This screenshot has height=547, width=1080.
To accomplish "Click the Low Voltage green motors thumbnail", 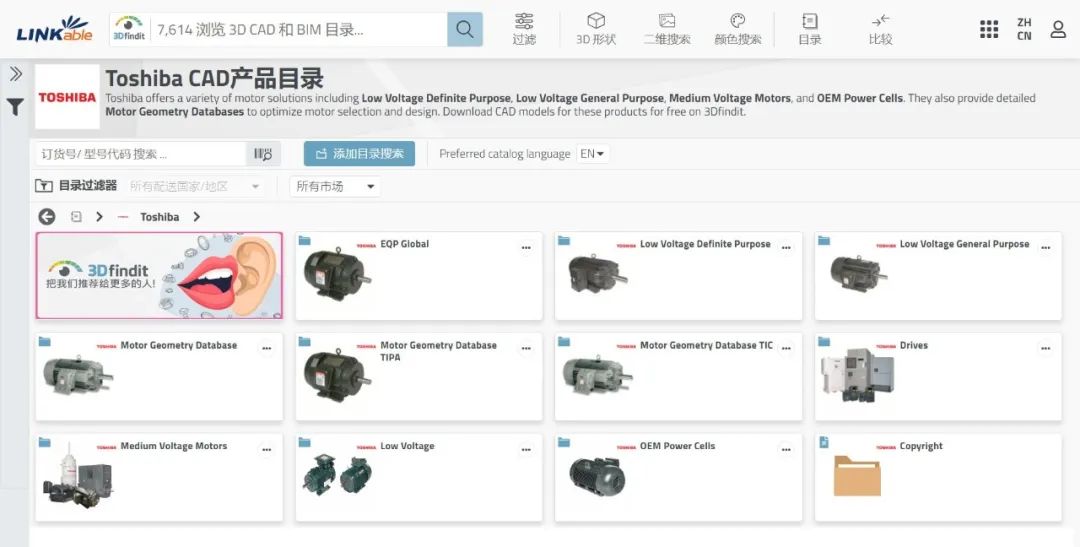I will point(337,475).
